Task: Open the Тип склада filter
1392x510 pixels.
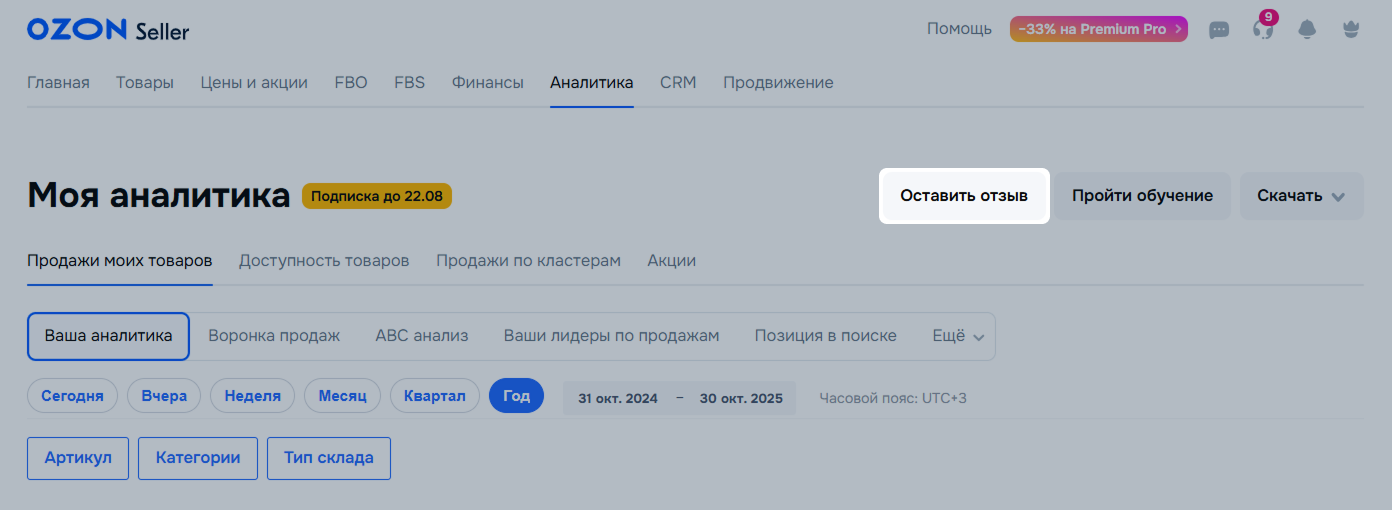Action: (328, 458)
